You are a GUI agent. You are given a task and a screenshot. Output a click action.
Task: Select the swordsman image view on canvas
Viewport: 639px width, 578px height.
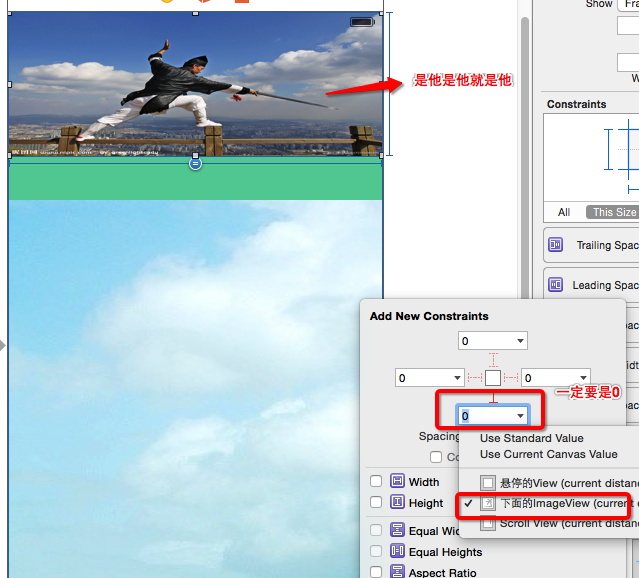click(x=196, y=84)
